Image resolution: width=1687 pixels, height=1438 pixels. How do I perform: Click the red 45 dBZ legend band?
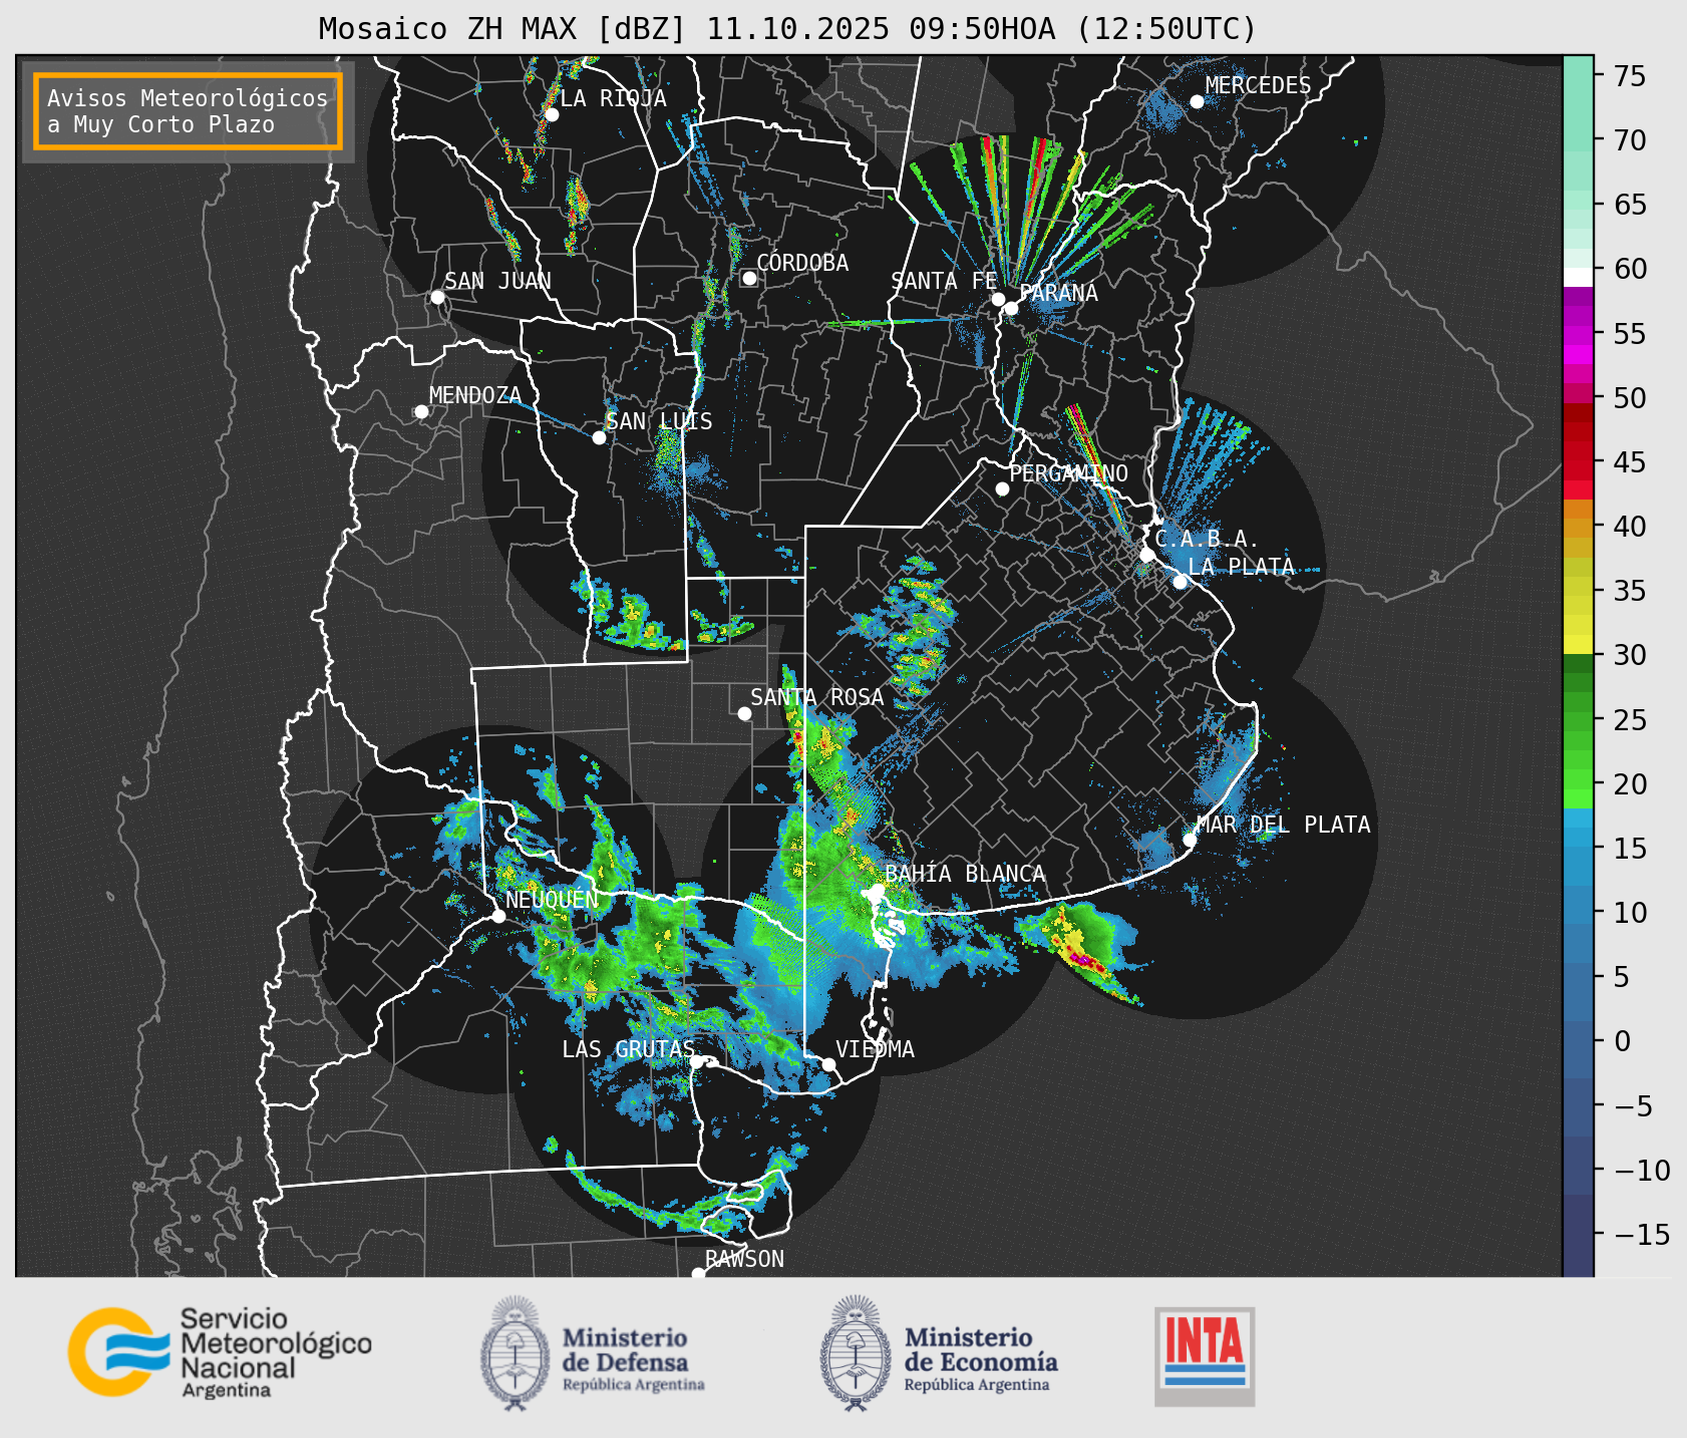point(1577,463)
